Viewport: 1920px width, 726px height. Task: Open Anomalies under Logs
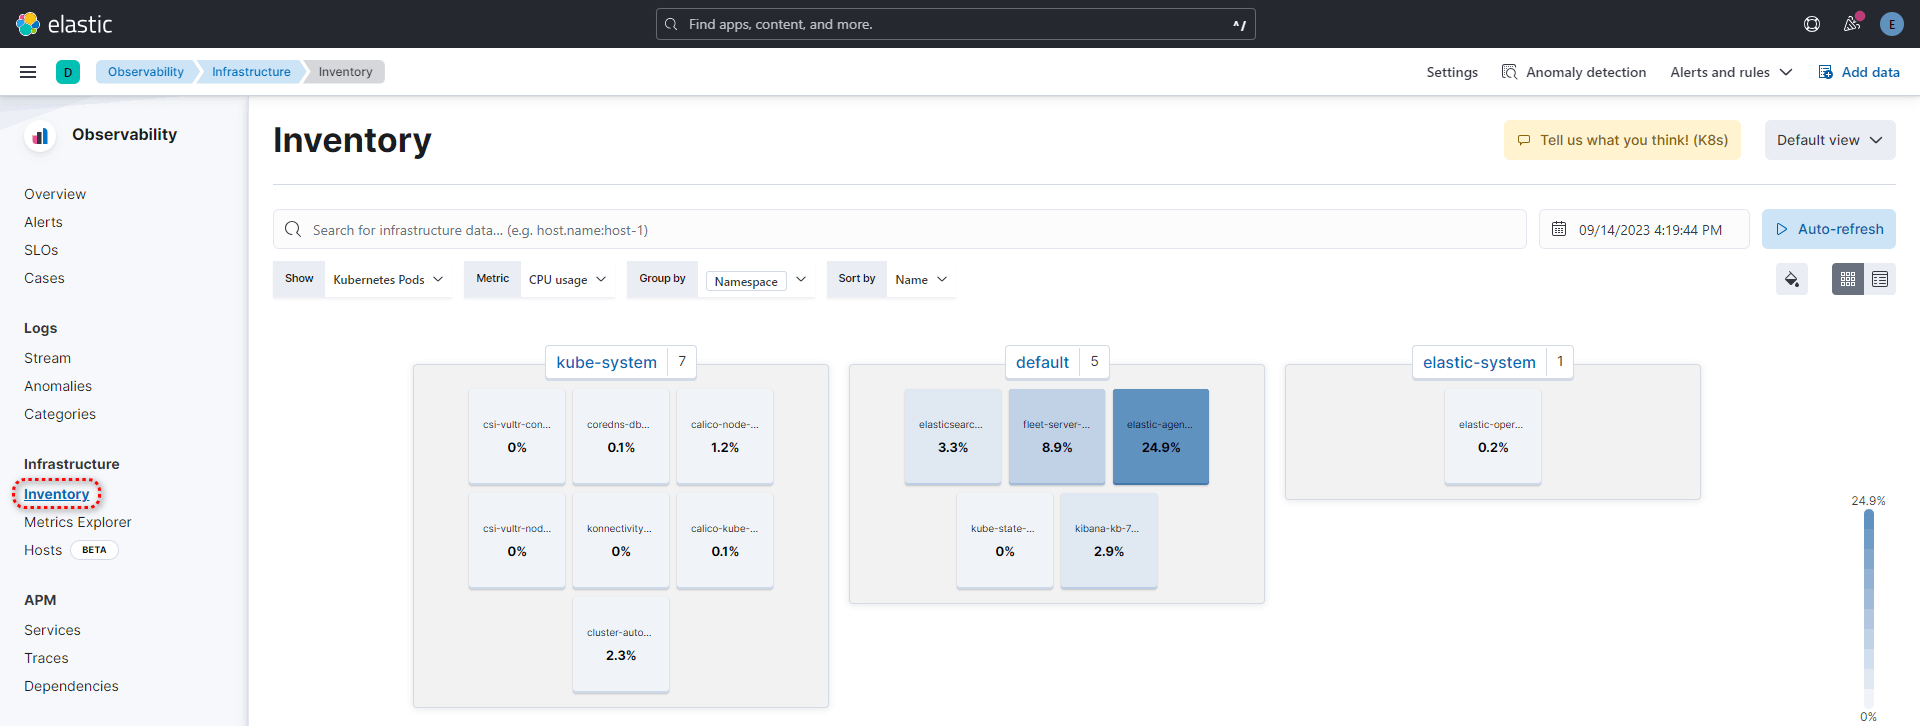coord(58,386)
